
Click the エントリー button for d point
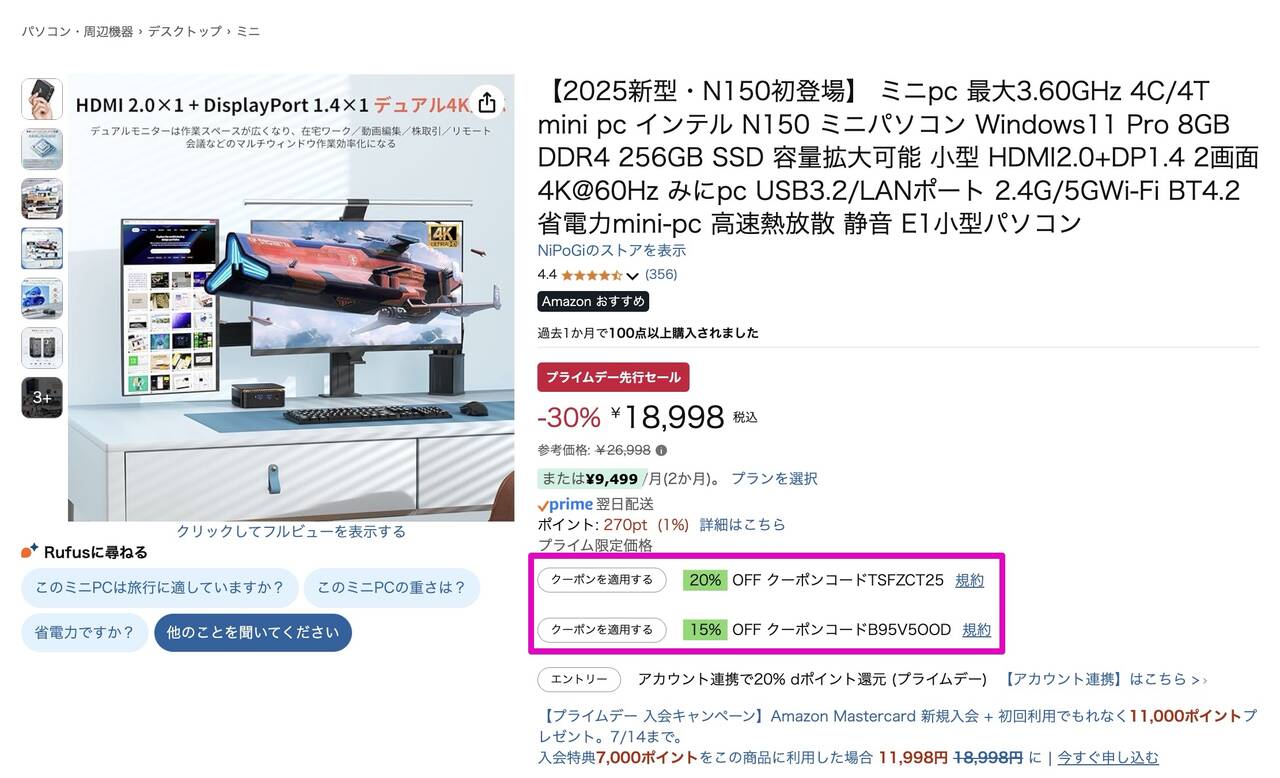click(x=579, y=679)
